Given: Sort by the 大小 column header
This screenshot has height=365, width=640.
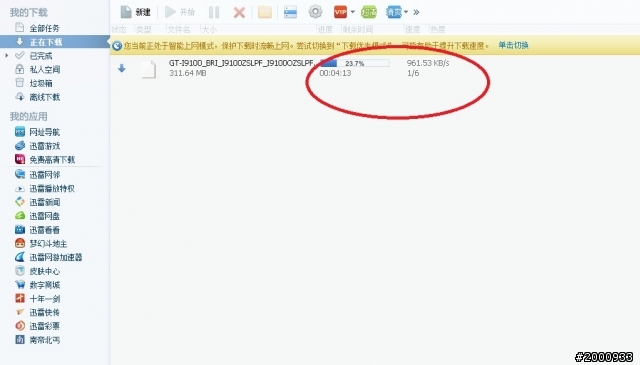Looking at the screenshot, I should pos(209,30).
